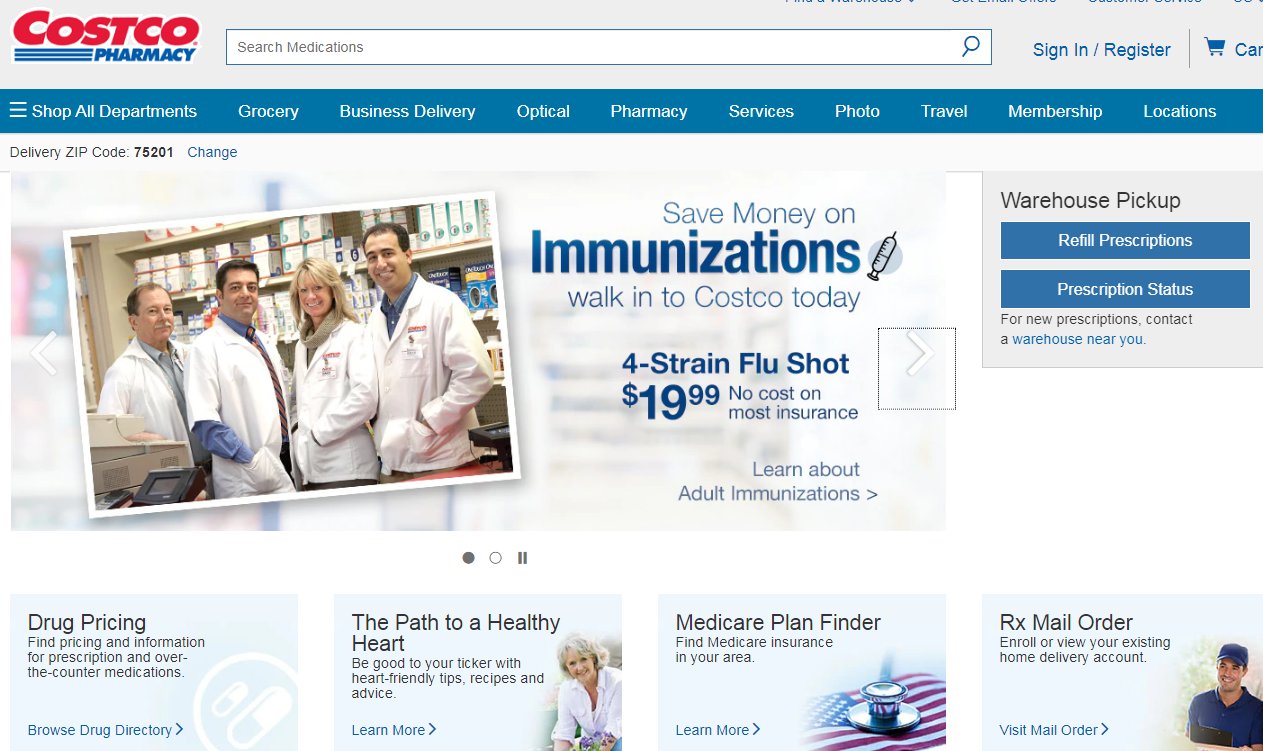Screen dimensions: 1263x751
Task: Open the Pharmacy menu item
Action: pos(649,111)
